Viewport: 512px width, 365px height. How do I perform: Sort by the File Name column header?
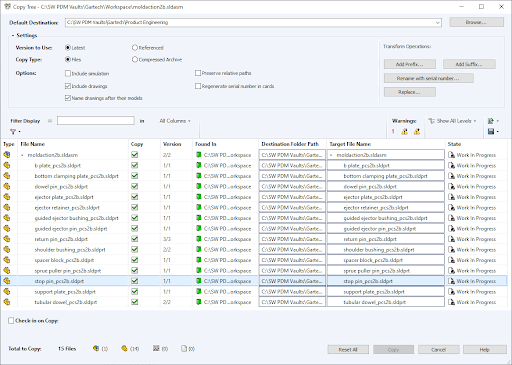click(74, 144)
